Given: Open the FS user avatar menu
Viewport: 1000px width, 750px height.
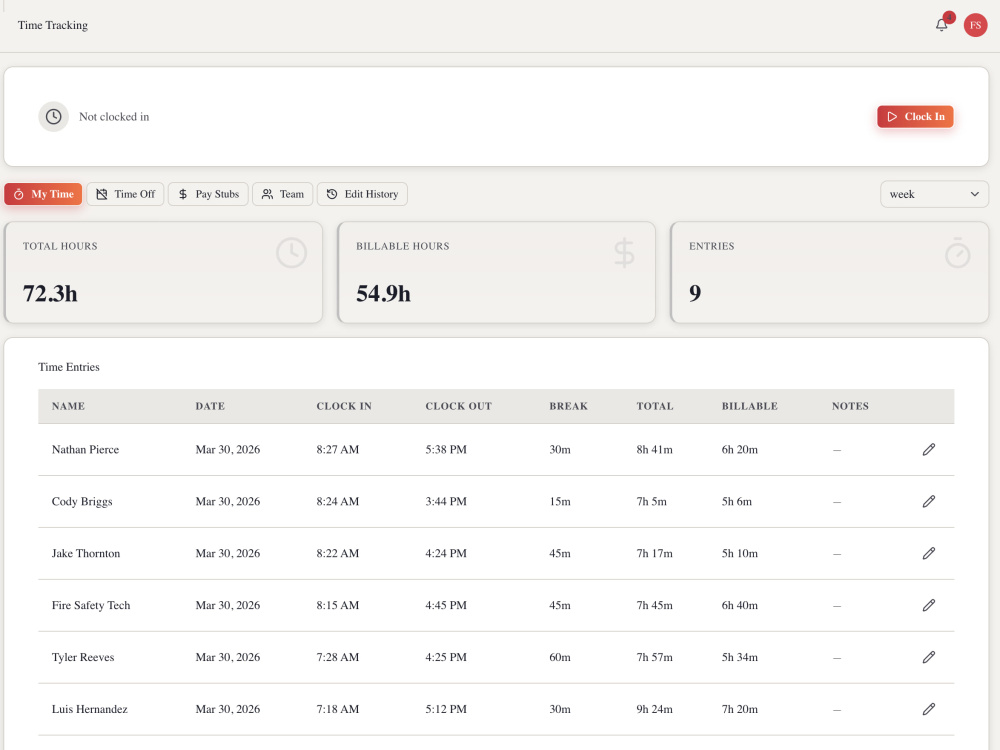Looking at the screenshot, I should point(975,25).
